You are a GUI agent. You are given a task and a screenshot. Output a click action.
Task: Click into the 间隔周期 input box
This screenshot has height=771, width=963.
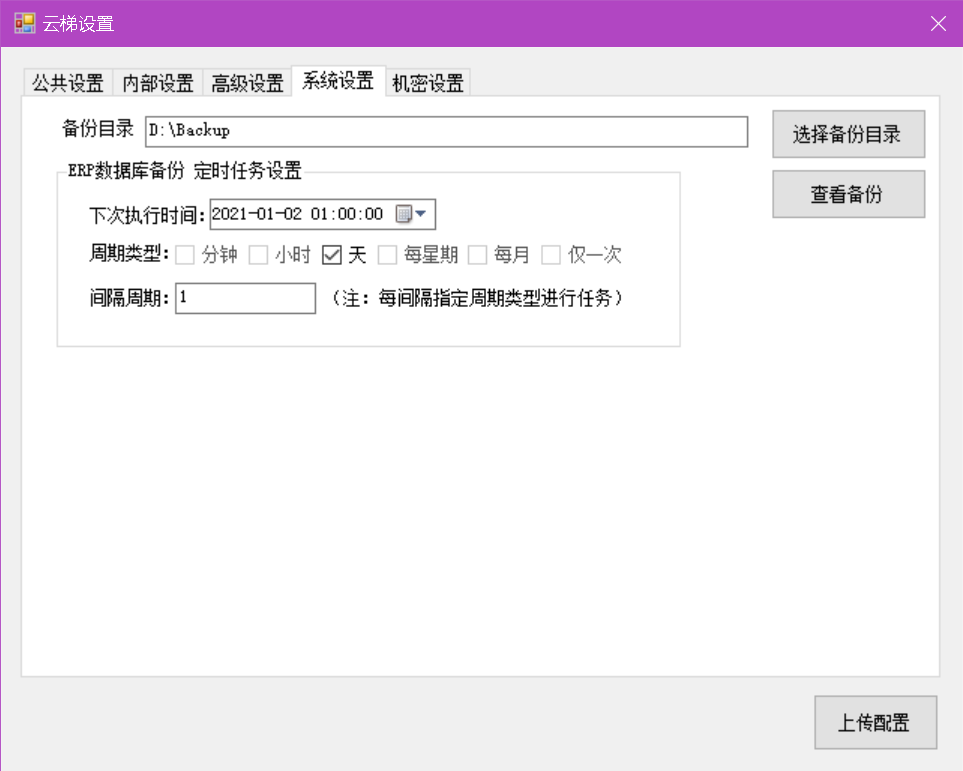[x=245, y=298]
